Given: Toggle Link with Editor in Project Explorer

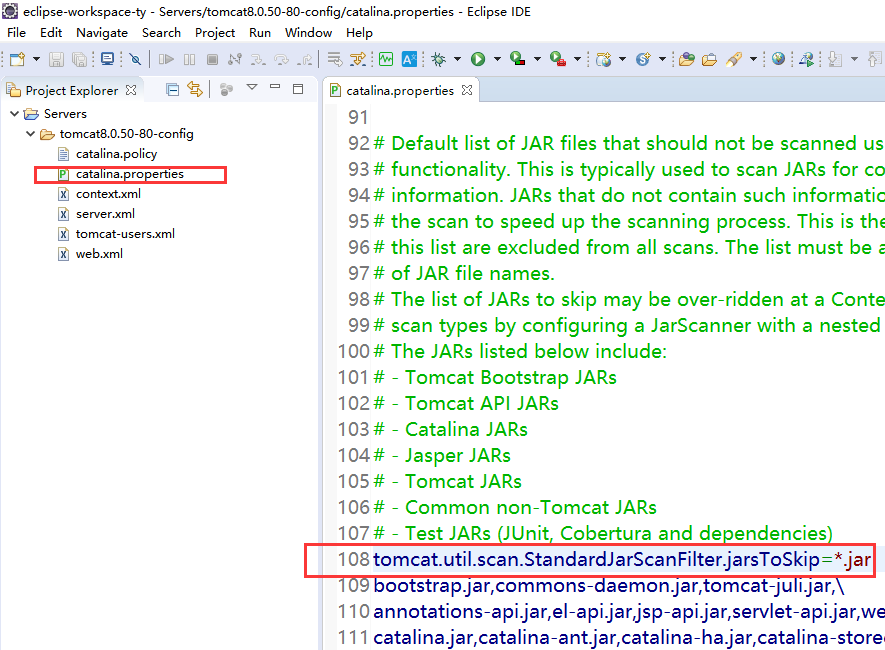Looking at the screenshot, I should point(195,90).
